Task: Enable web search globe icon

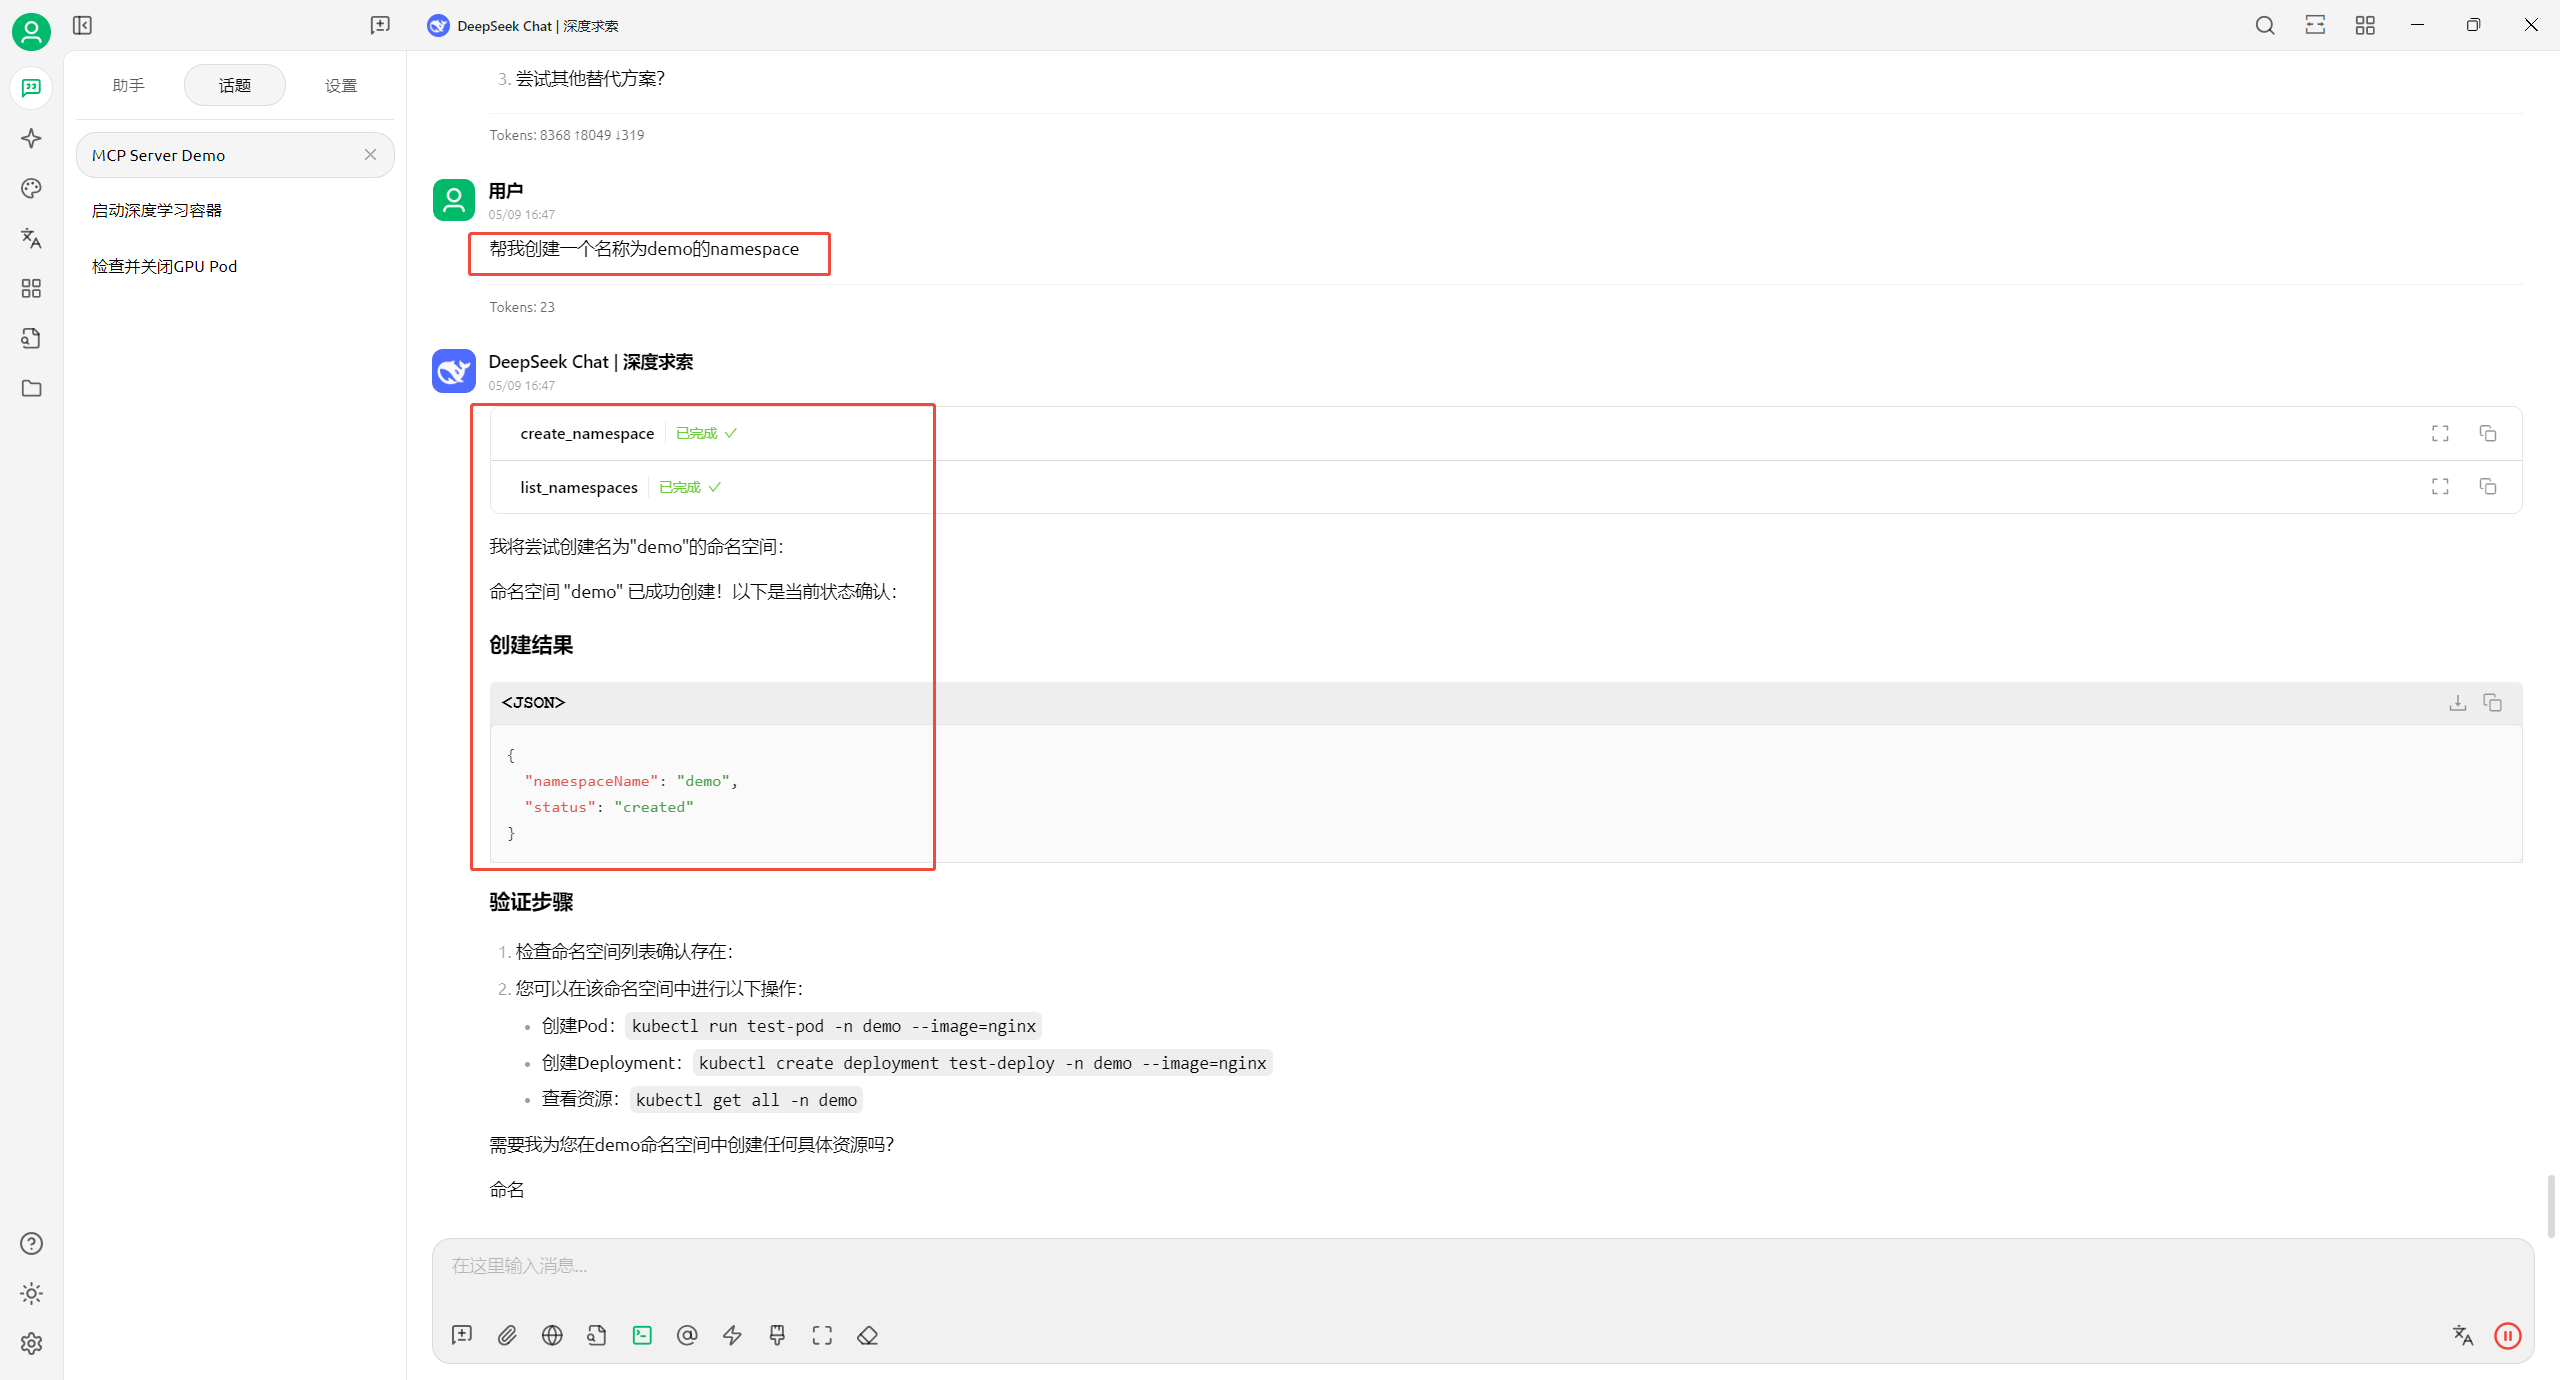Action: tap(552, 1335)
